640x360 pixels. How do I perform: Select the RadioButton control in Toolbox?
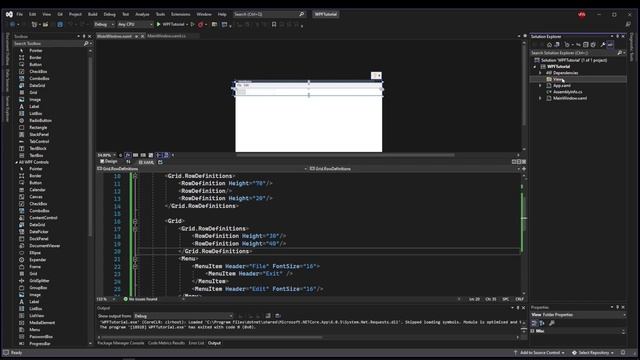(x=40, y=120)
